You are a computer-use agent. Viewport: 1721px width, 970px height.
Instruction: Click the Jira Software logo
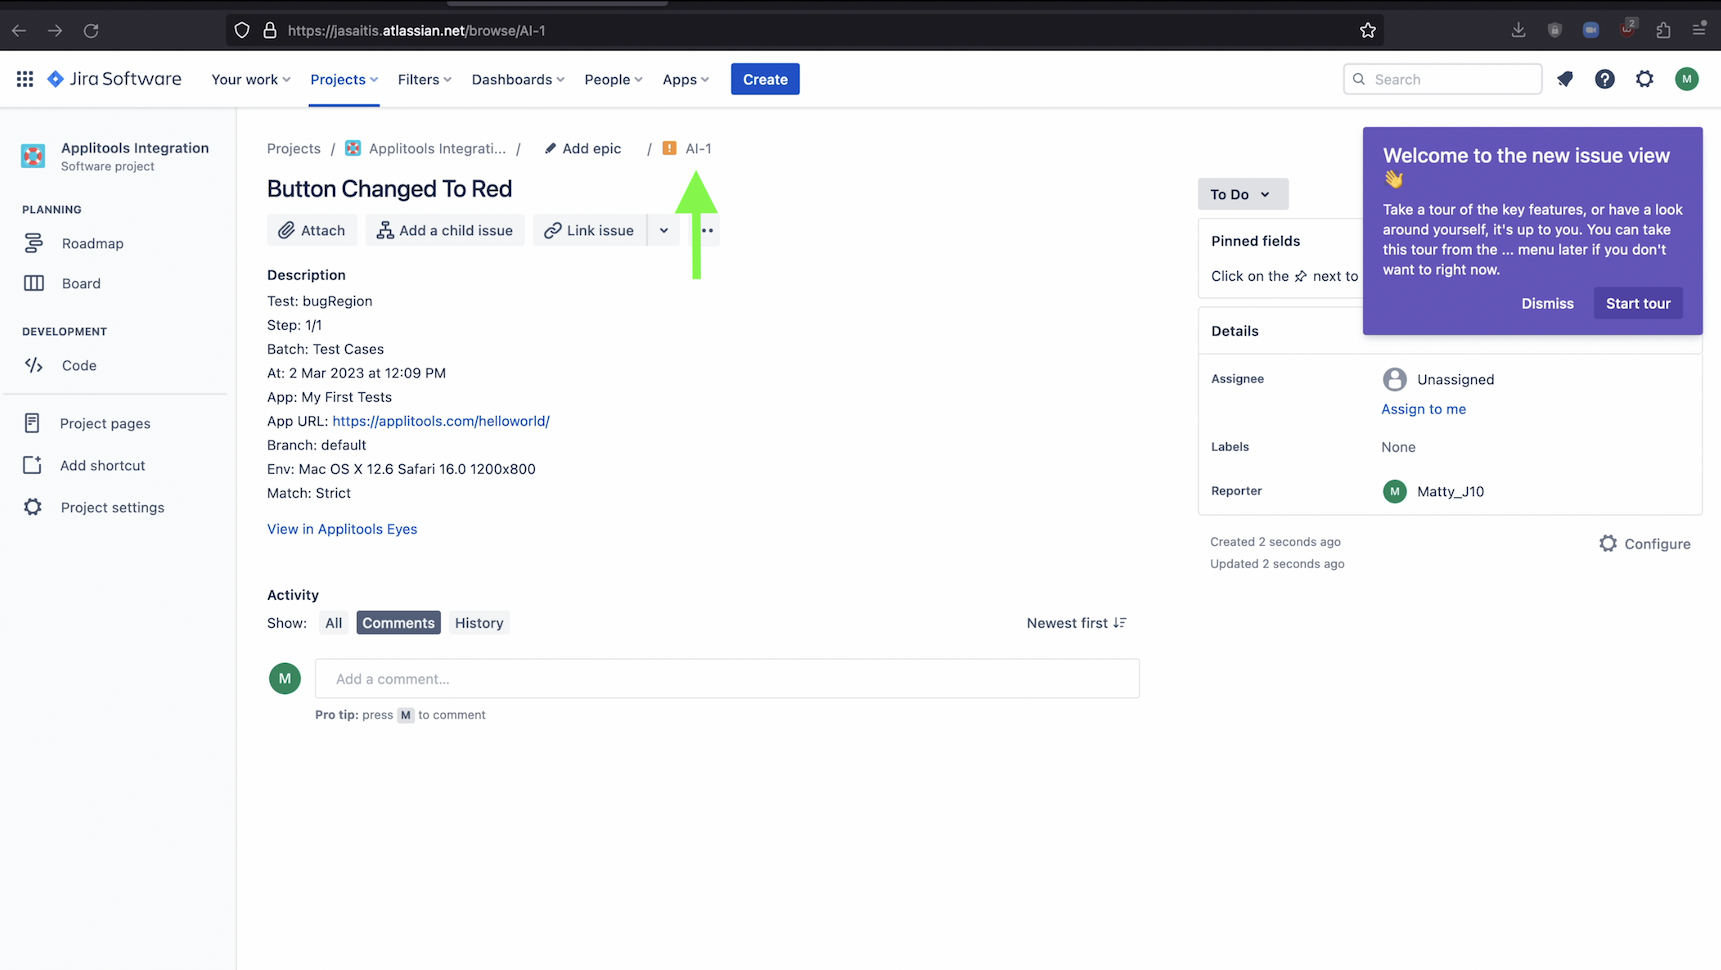click(114, 79)
